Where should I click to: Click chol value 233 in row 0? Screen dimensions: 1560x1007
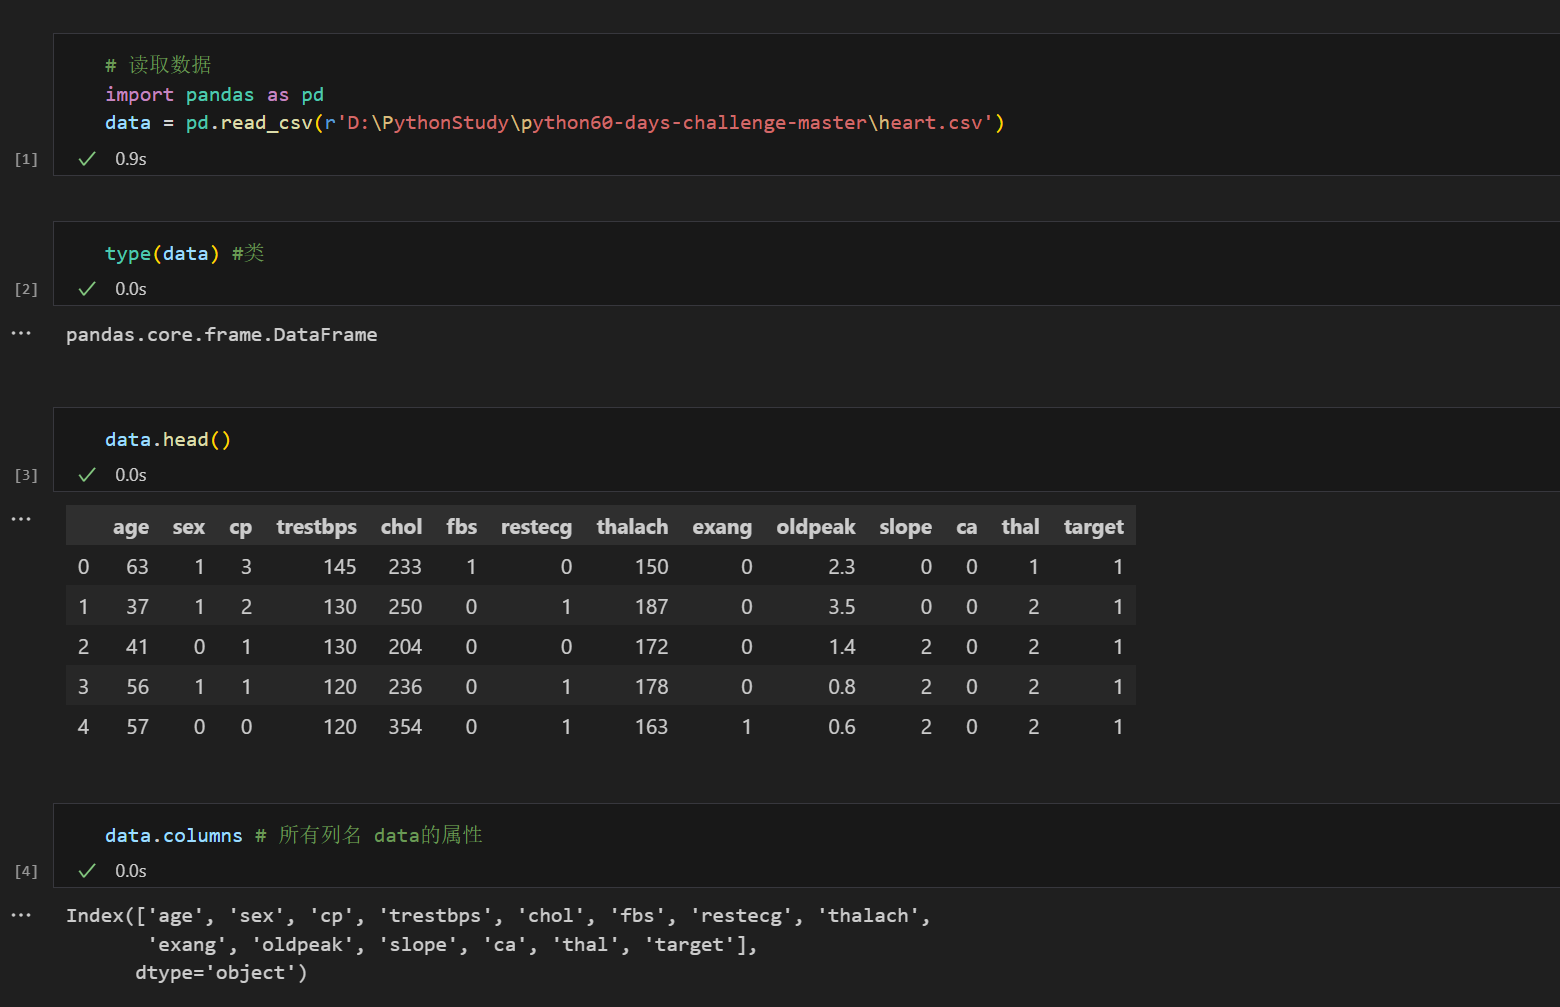pyautogui.click(x=405, y=567)
